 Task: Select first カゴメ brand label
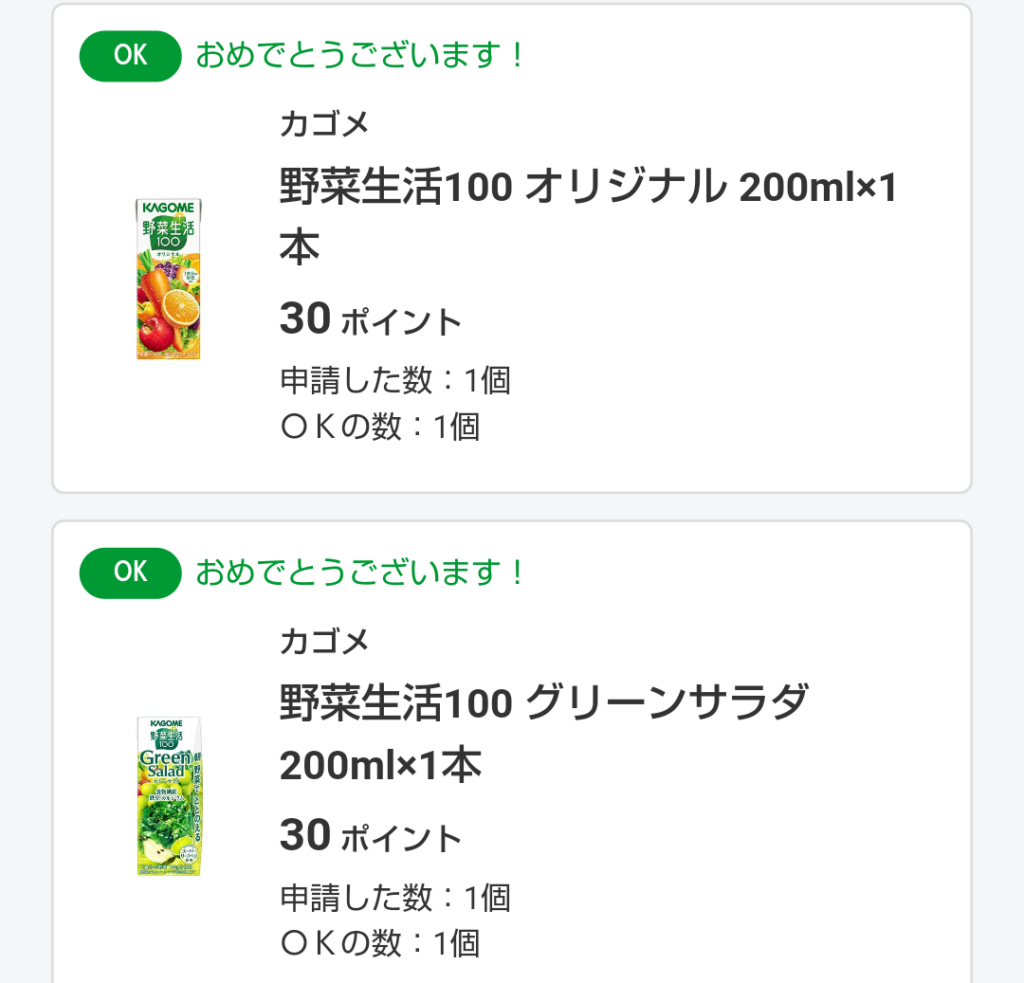tap(325, 125)
